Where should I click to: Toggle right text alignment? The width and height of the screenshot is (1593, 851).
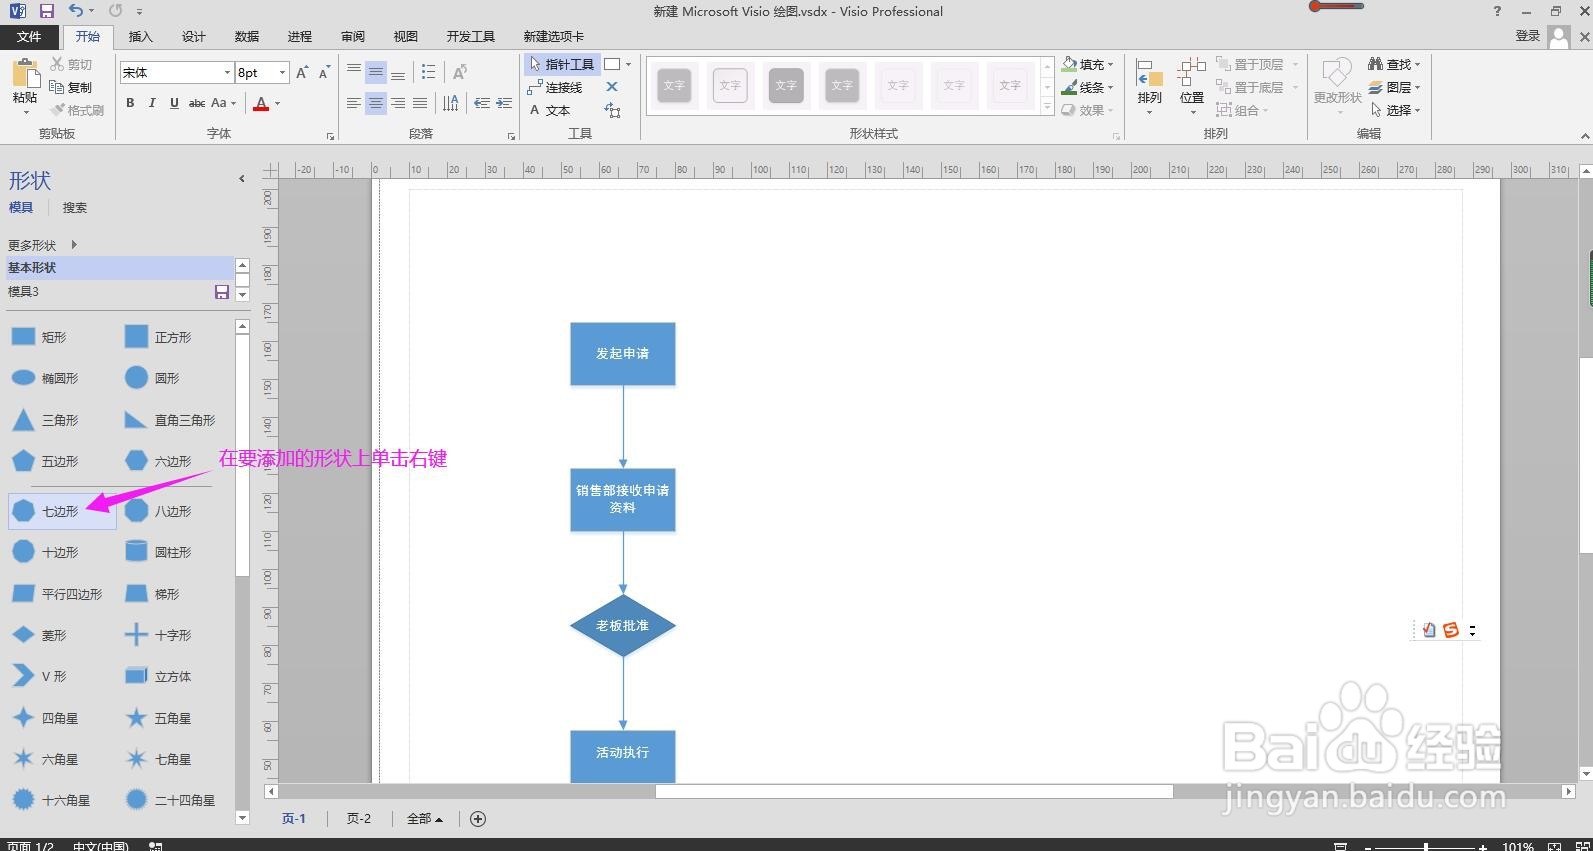[x=398, y=103]
